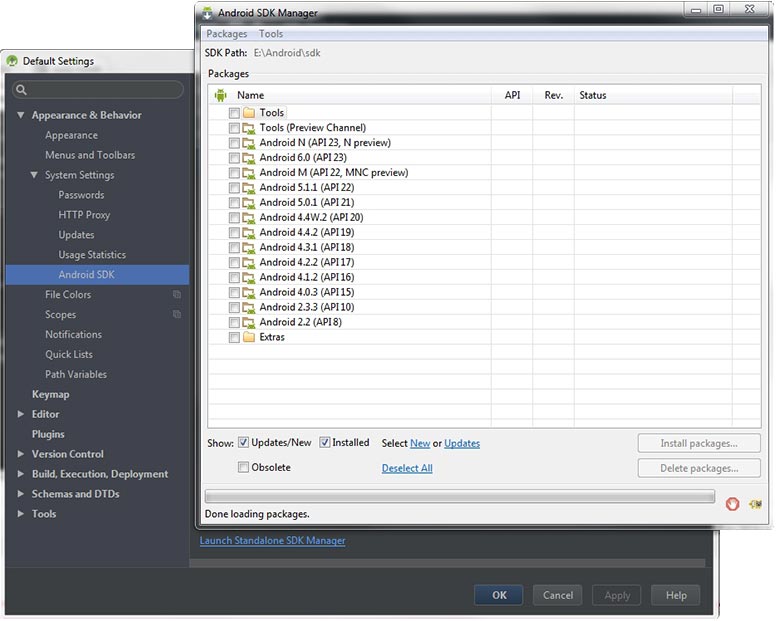Click the loading progress bar
Image resolution: width=776 pixels, height=621 pixels.
point(460,496)
